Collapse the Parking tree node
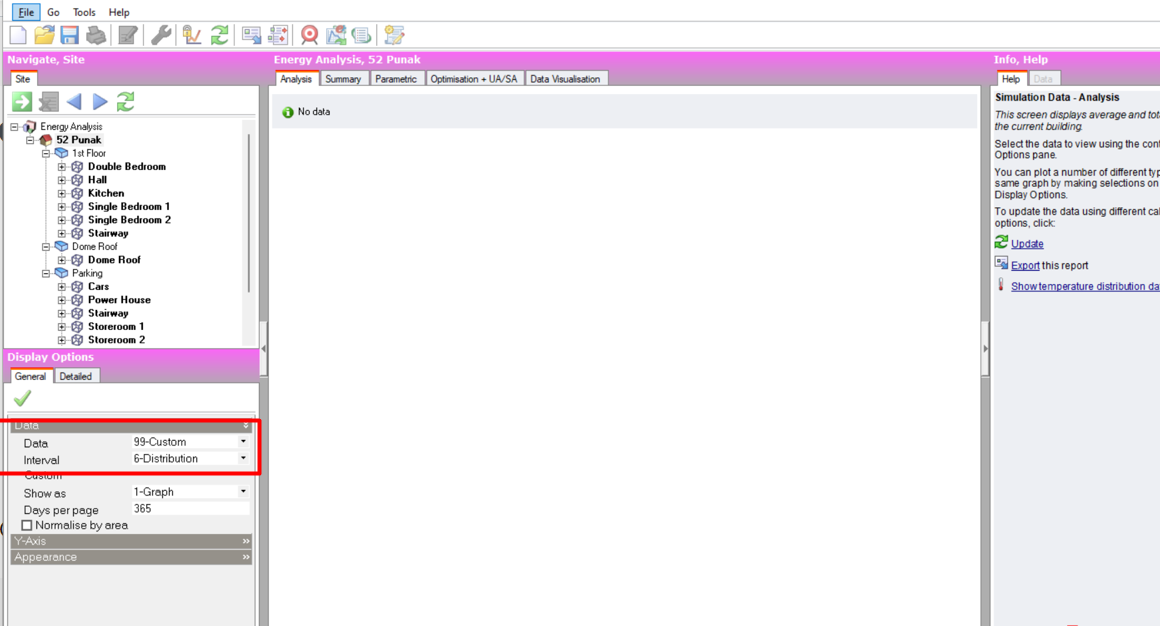The image size is (1160, 626). (46, 273)
